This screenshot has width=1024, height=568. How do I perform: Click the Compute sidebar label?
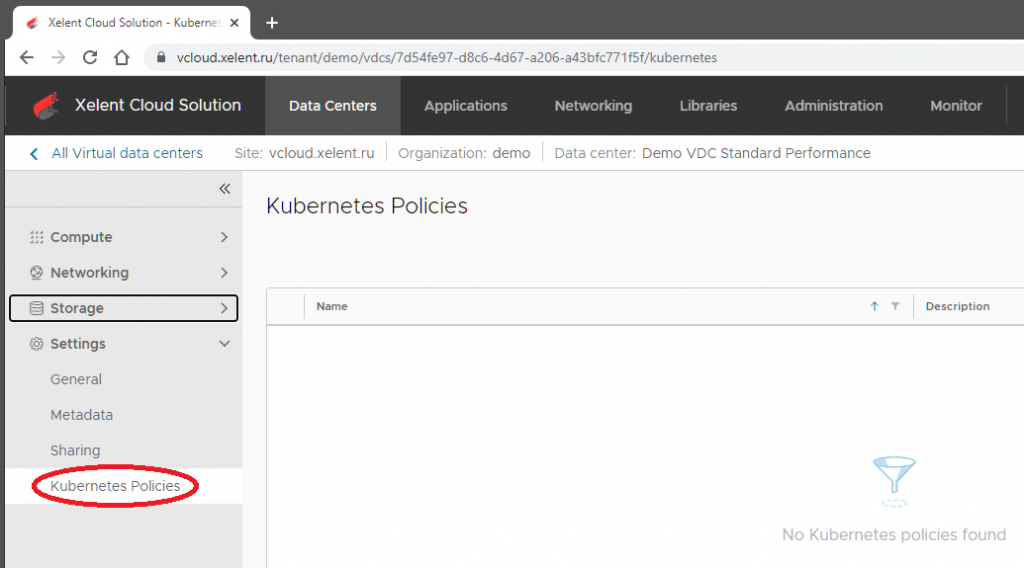[81, 237]
